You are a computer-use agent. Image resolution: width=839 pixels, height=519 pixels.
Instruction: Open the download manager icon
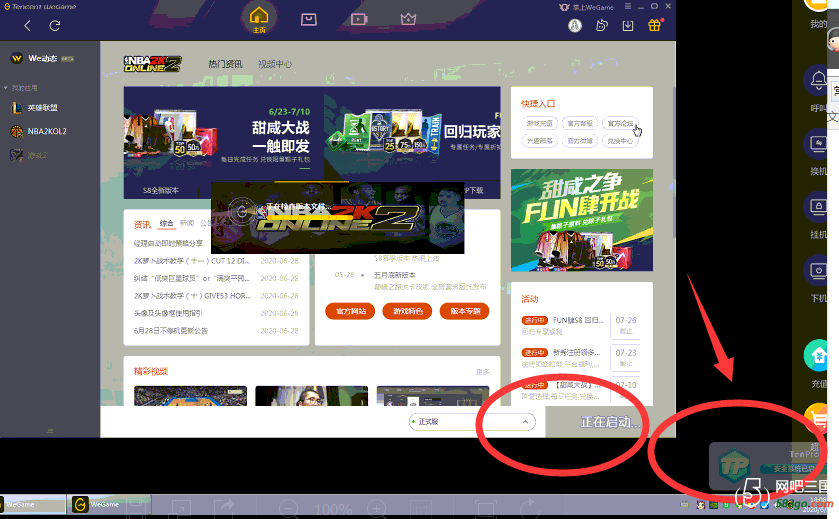[628, 25]
